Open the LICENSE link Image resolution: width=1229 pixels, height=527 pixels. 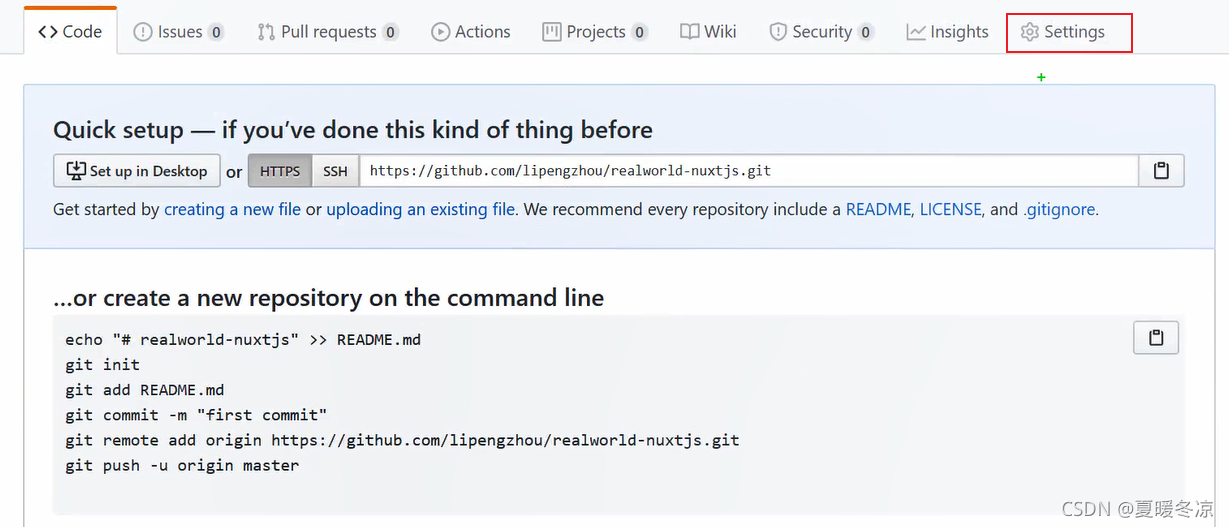[950, 210]
